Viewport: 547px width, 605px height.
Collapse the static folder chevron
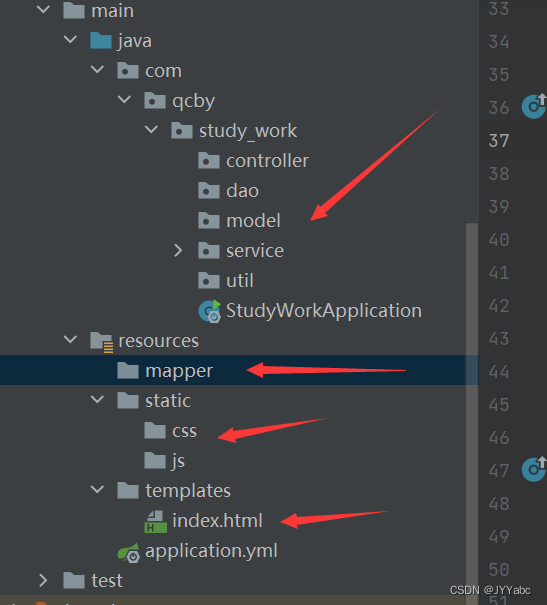pyautogui.click(x=97, y=399)
